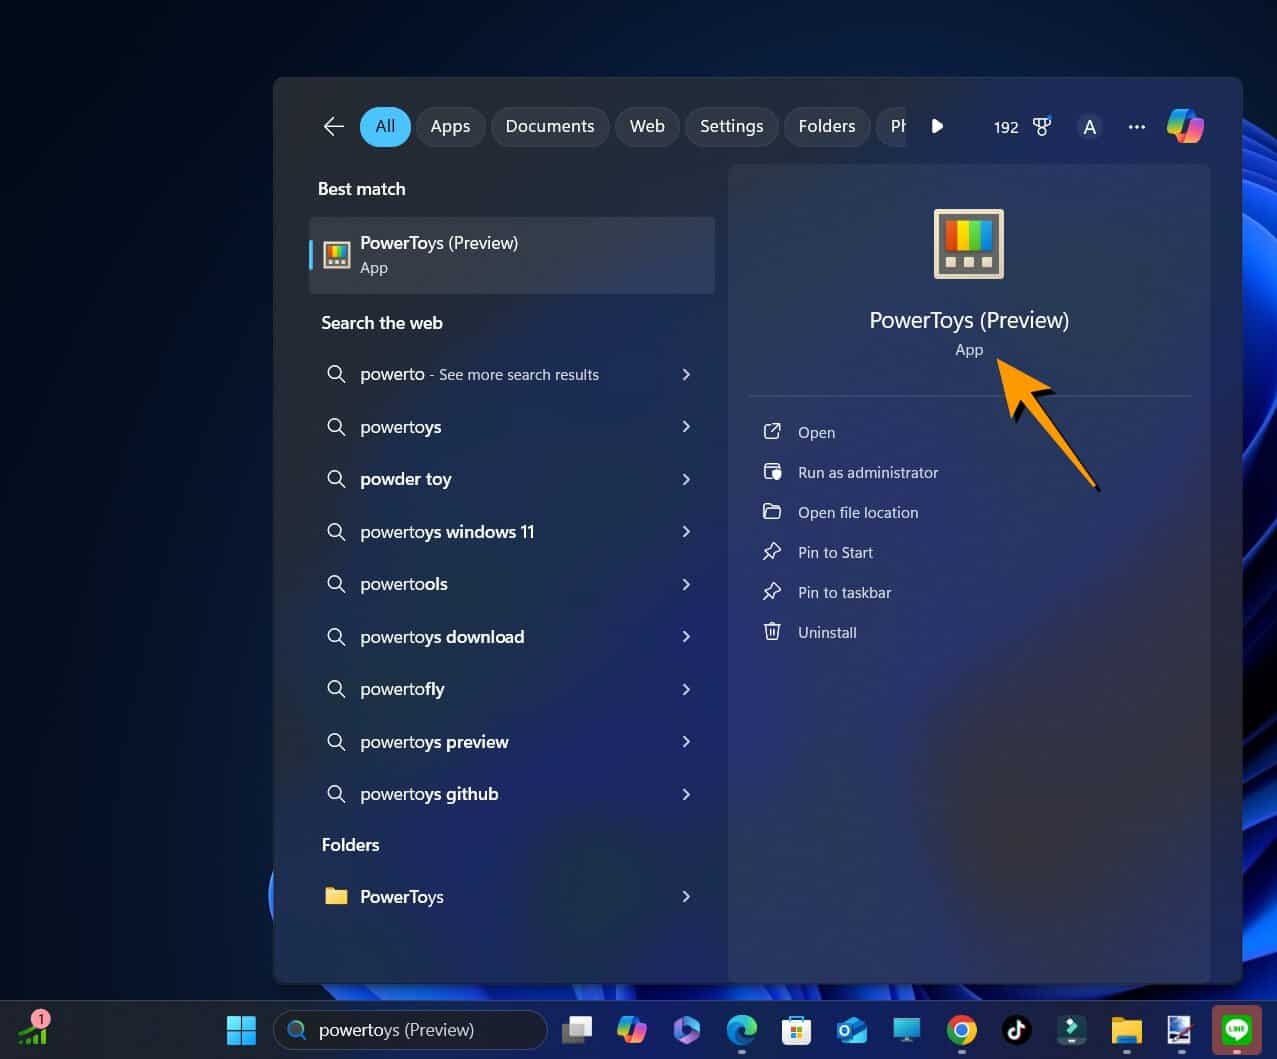Expand the powertoys github suggestion chevron
Screen dimensions: 1277x1059
(686, 794)
